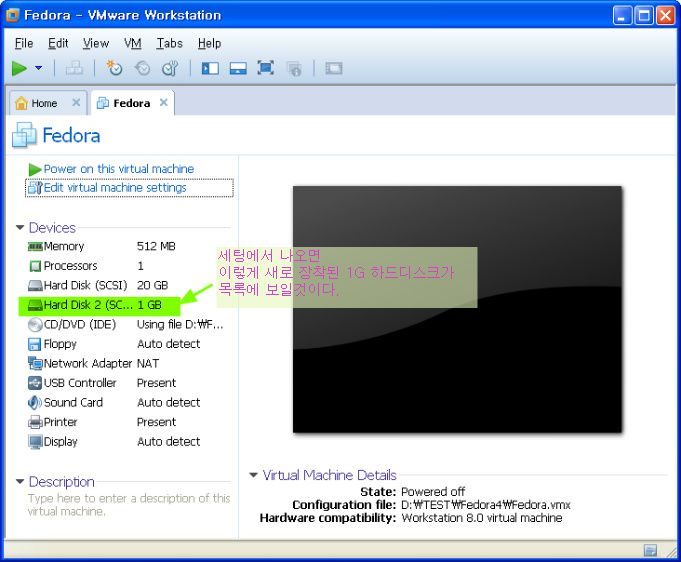Click the Floppy device icon
This screenshot has height=562, width=681.
click(x=34, y=344)
